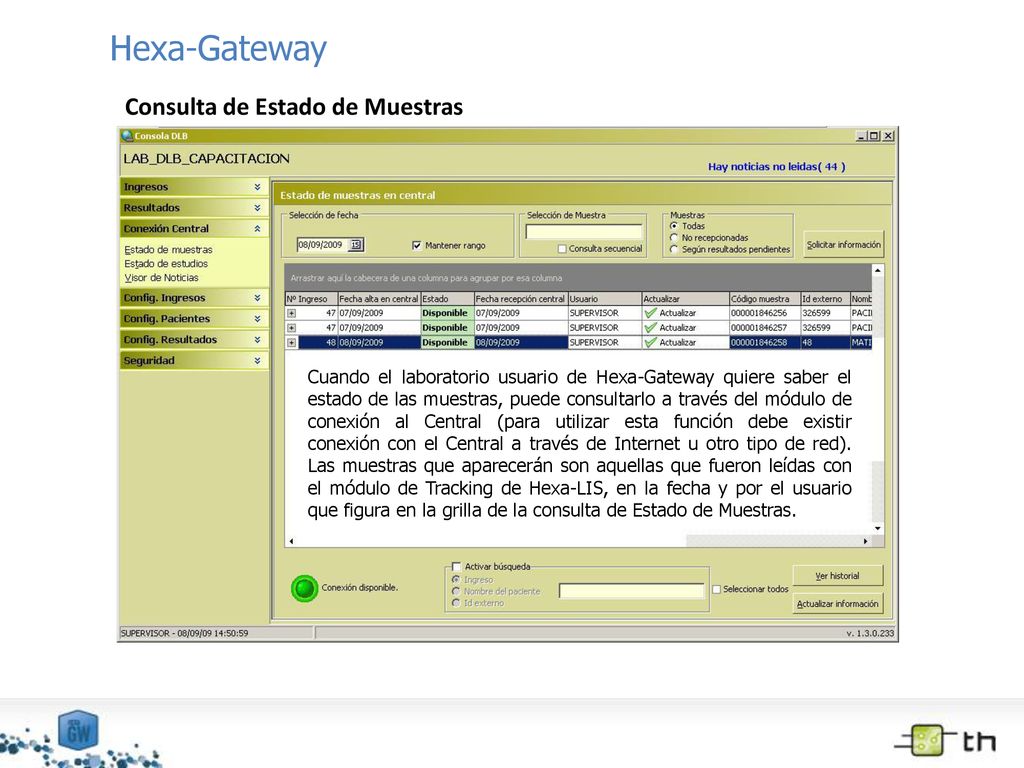
Task: Click the green check icon in row 000001846257
Action: [x=650, y=328]
